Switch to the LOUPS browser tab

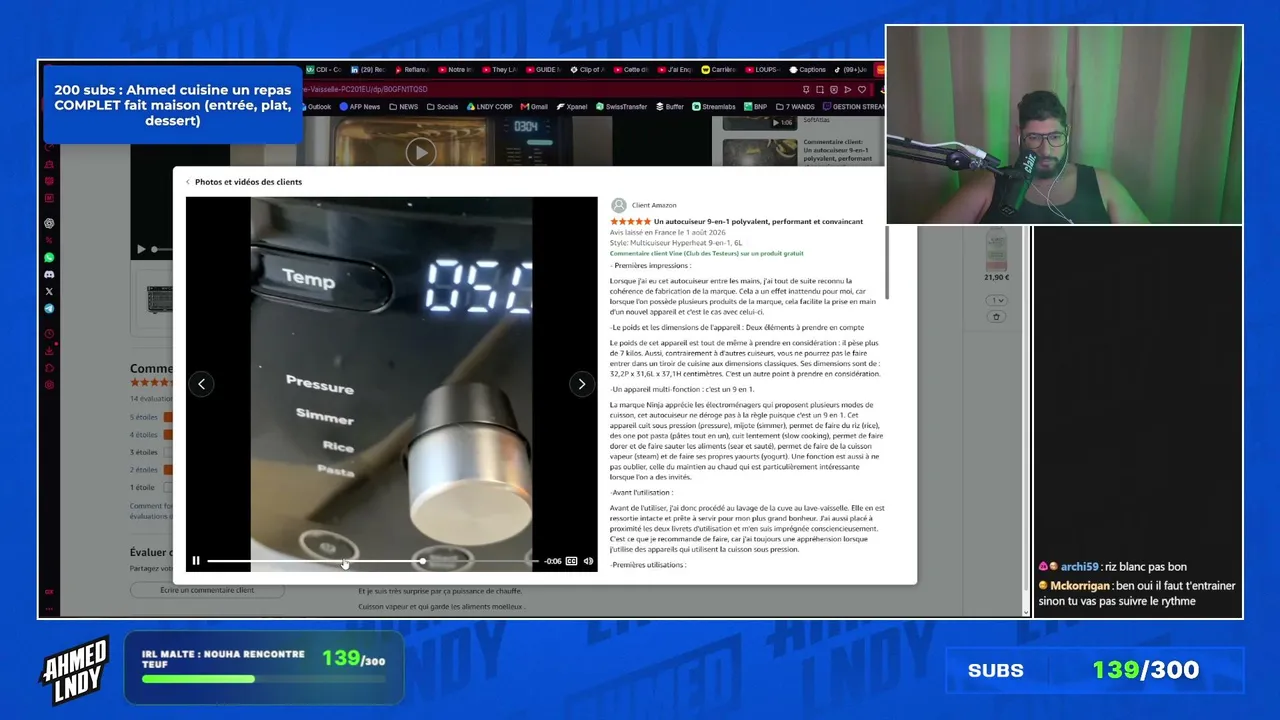762,70
